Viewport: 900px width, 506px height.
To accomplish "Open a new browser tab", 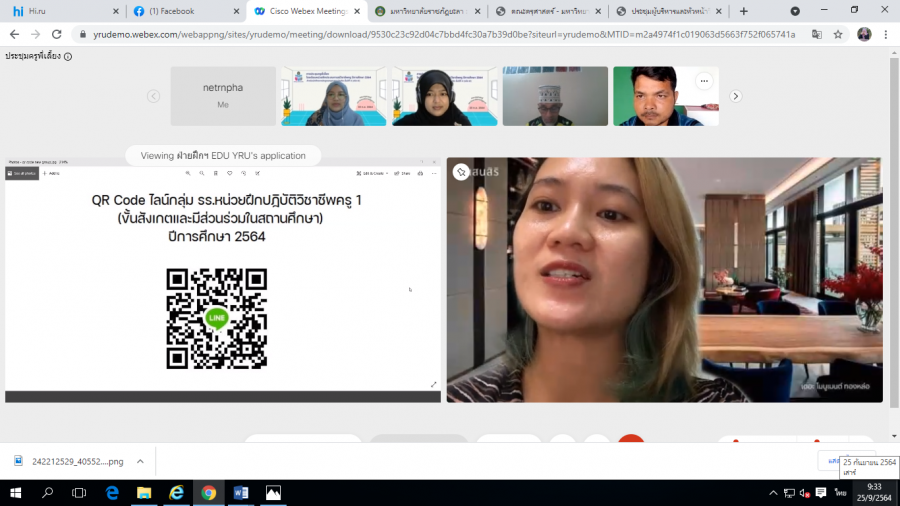I will point(743,11).
